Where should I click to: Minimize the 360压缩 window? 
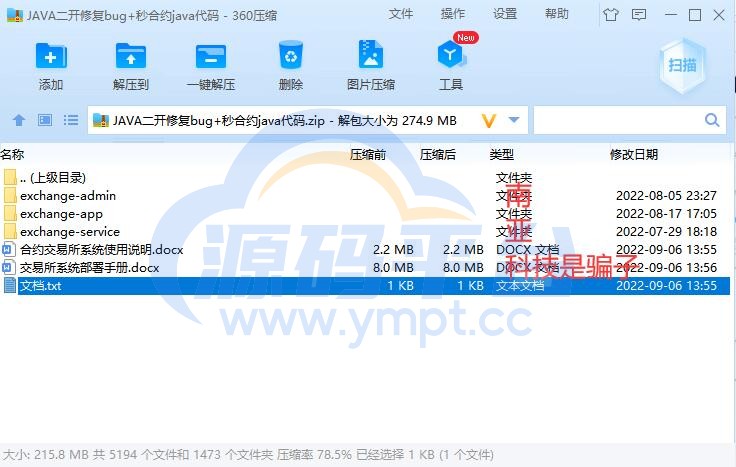(x=671, y=15)
